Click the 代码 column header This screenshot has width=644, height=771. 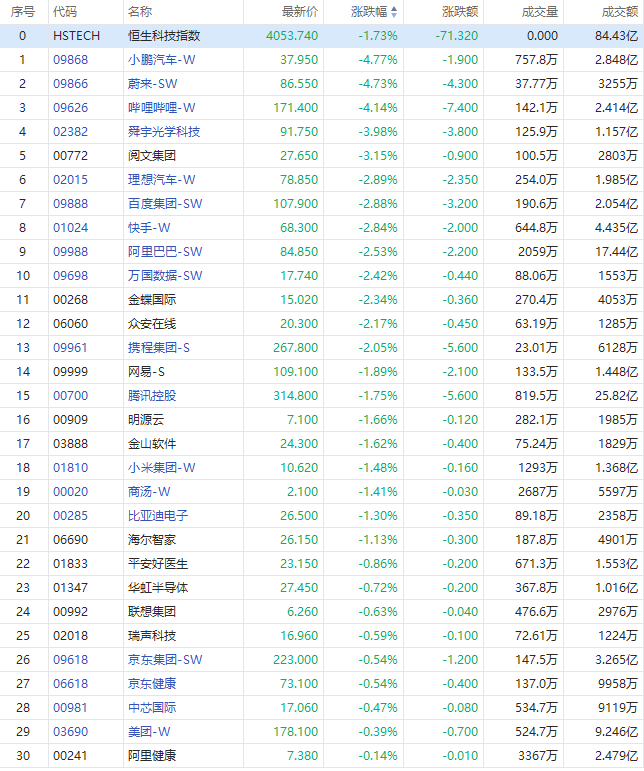(x=65, y=12)
